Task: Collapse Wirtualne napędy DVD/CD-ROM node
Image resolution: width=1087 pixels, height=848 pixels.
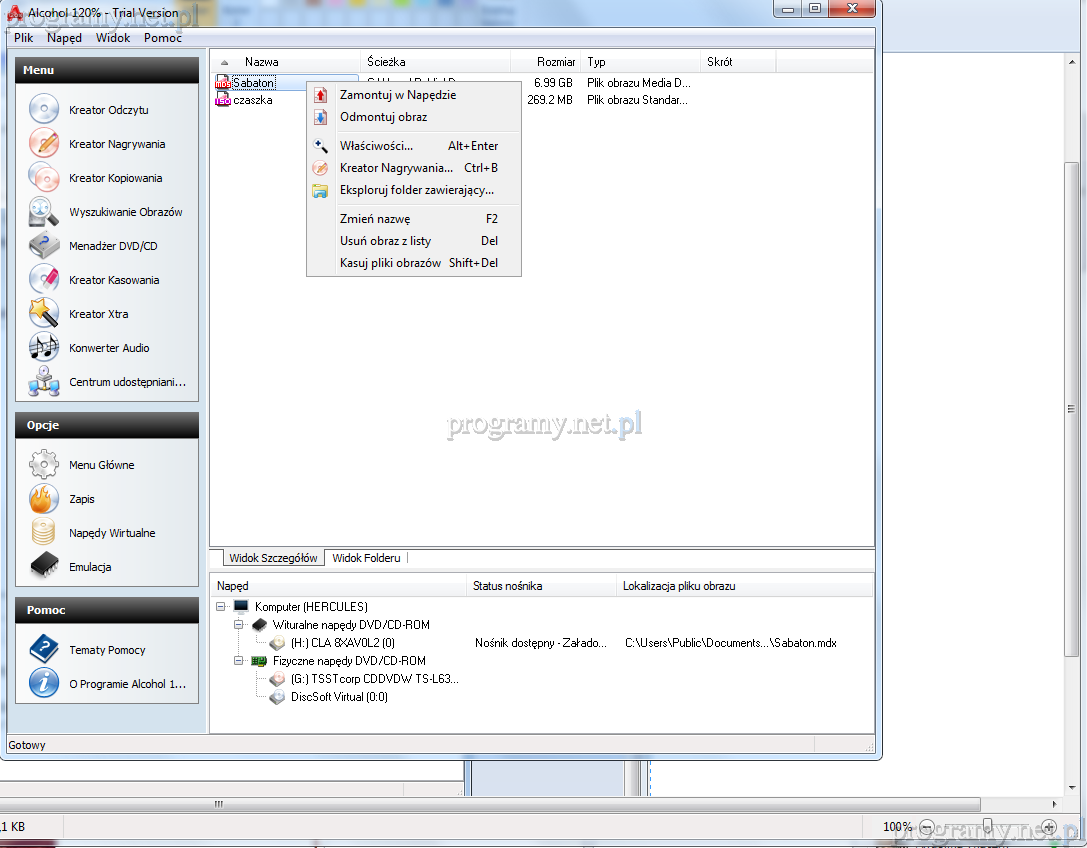Action: [x=240, y=625]
